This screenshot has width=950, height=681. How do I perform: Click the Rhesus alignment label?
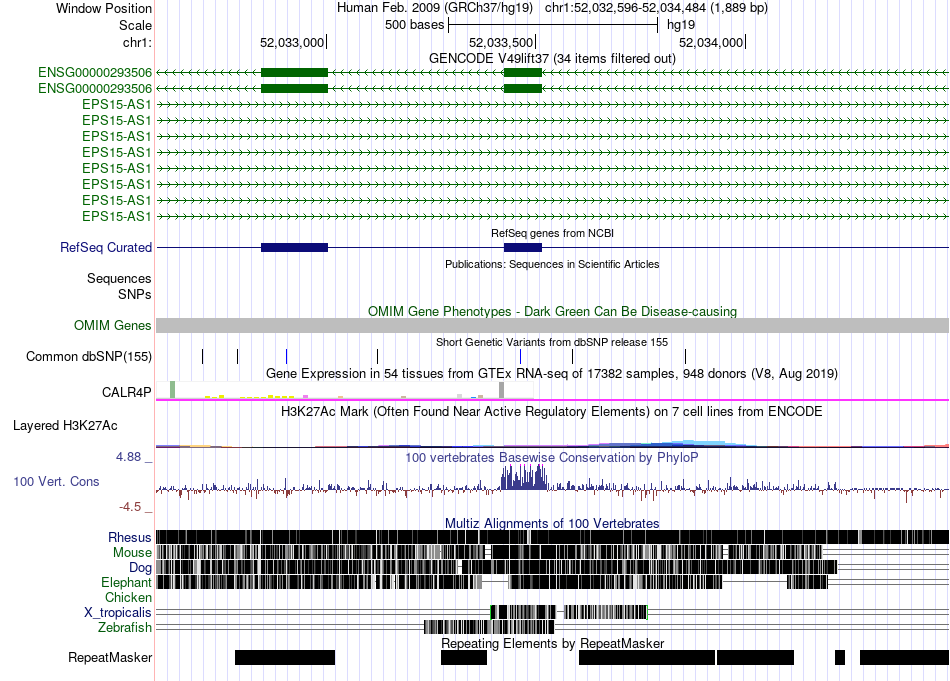point(130,537)
